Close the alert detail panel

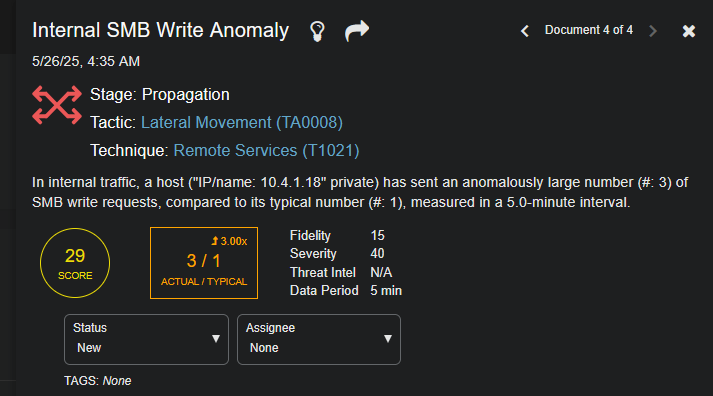[x=689, y=31]
